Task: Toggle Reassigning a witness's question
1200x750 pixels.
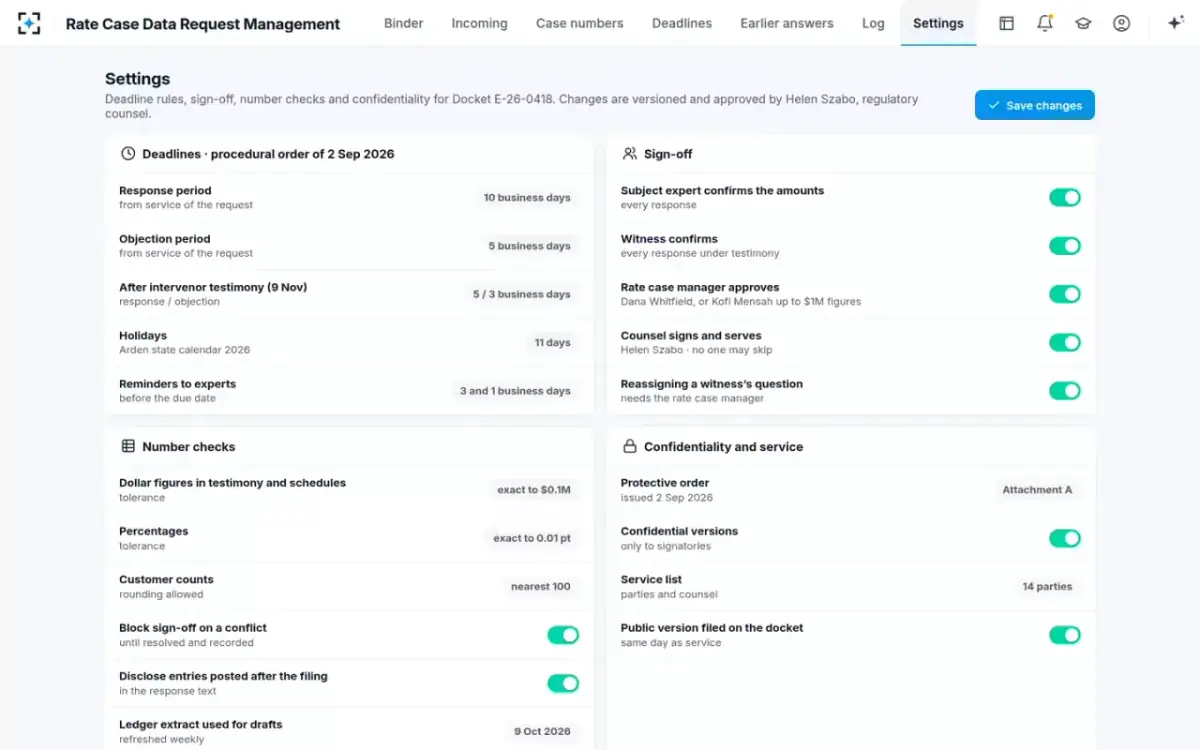Action: tap(1065, 391)
